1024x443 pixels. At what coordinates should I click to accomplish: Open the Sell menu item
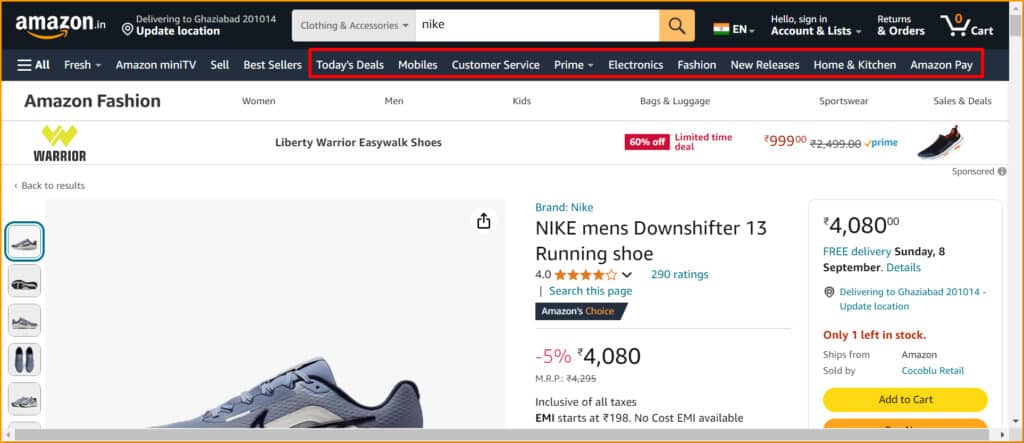tap(219, 65)
